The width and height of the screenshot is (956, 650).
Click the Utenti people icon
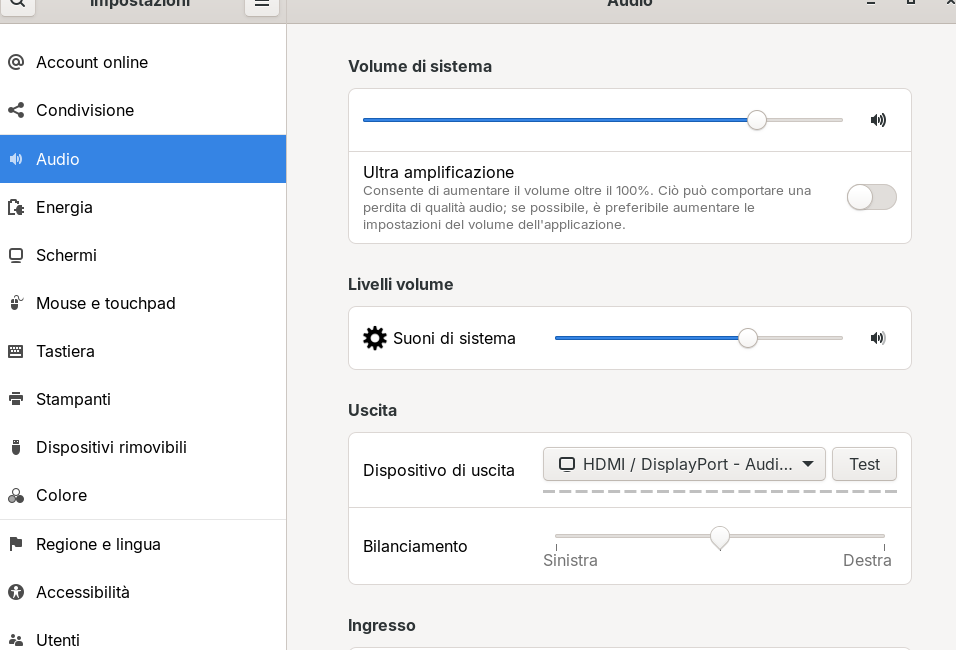[x=16, y=640]
